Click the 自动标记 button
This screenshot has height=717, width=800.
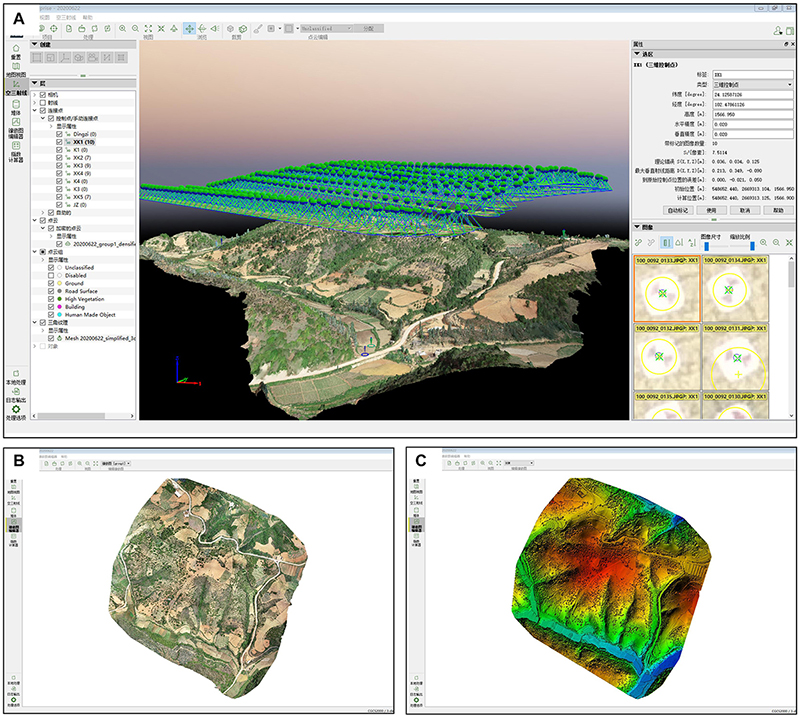point(678,210)
